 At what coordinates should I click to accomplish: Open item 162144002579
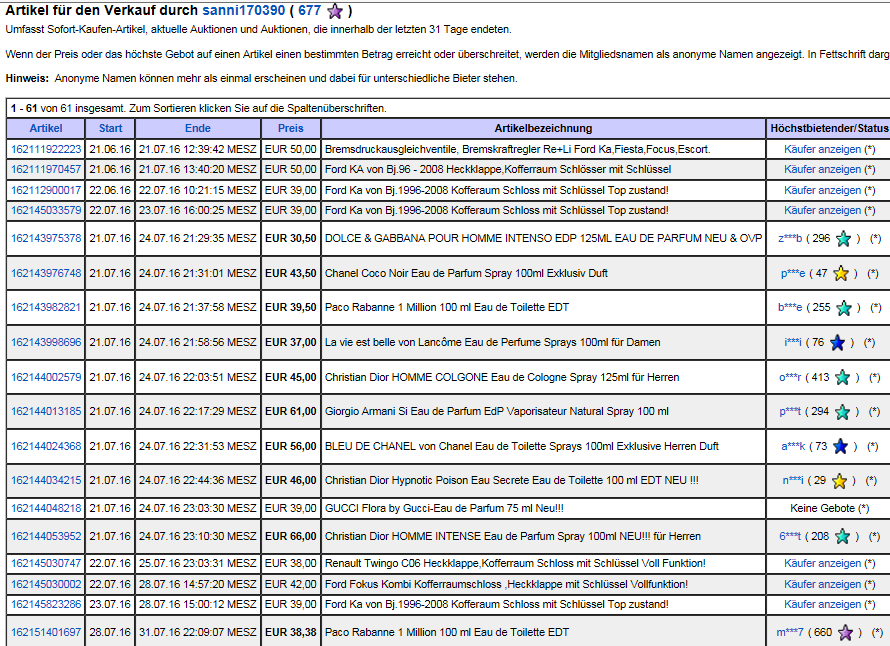46,377
